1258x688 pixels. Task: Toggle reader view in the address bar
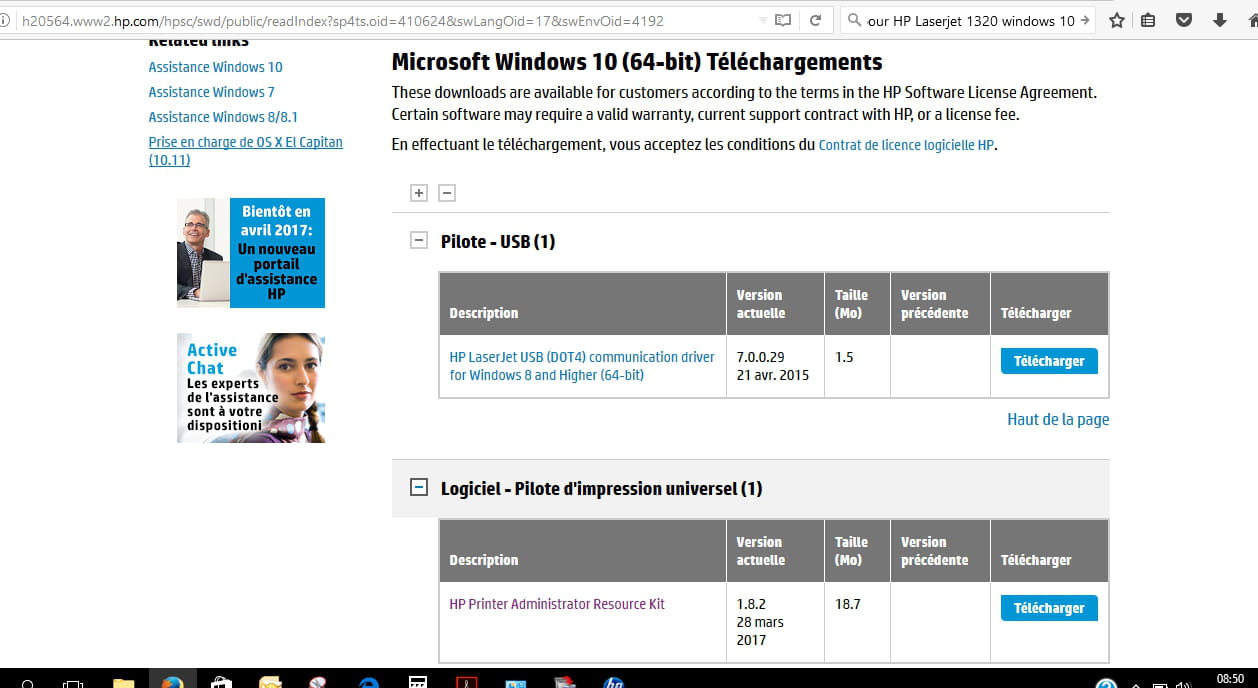coord(783,20)
